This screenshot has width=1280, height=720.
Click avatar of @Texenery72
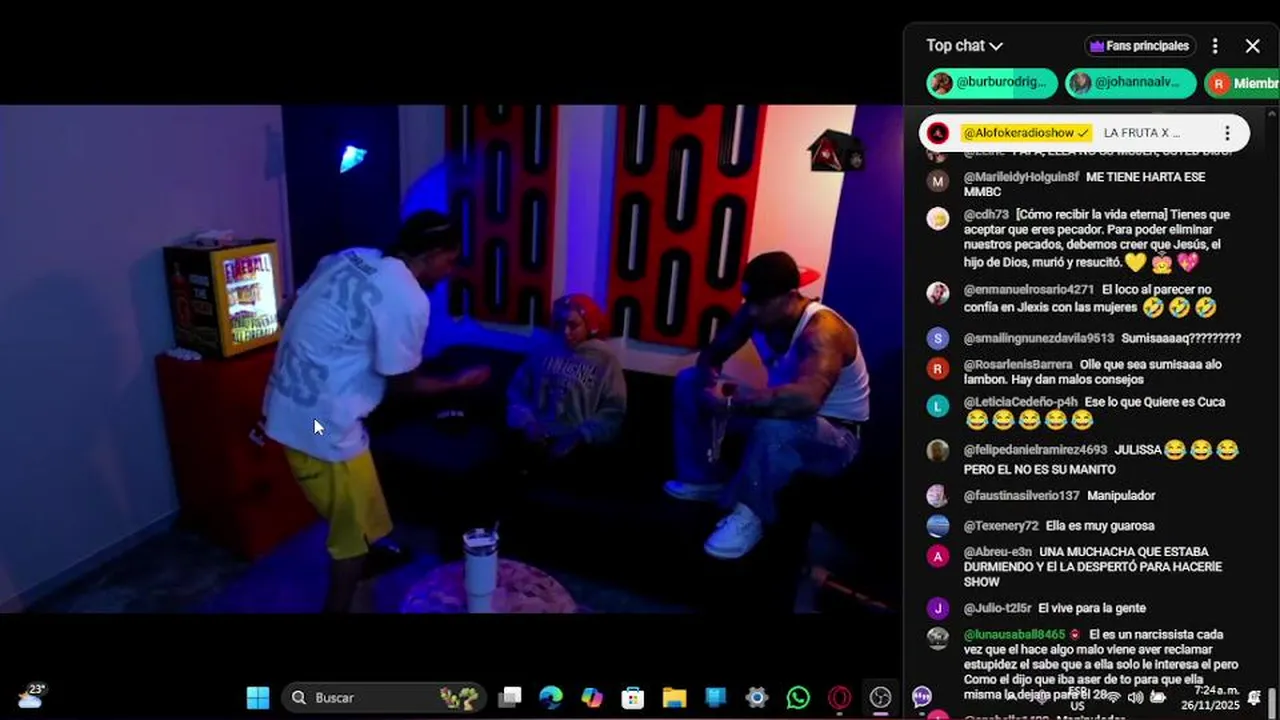[x=937, y=526]
